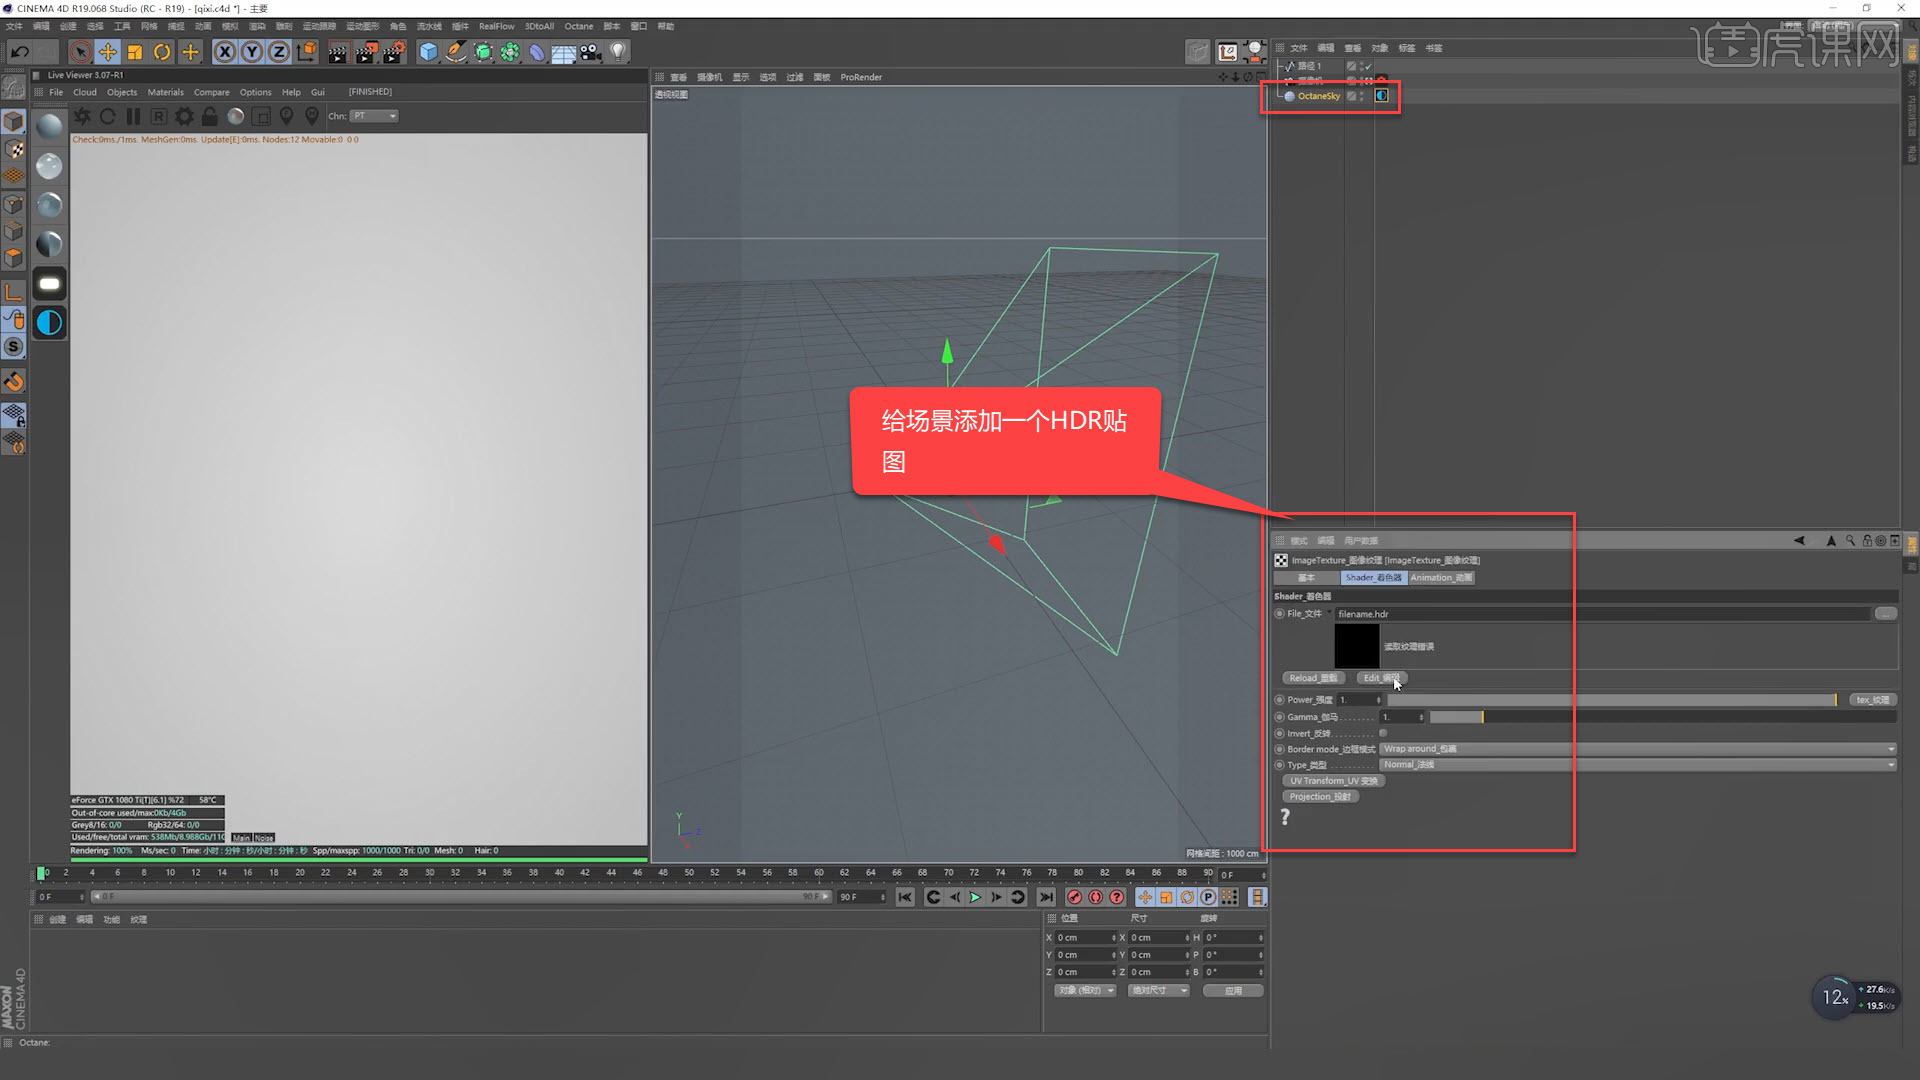This screenshot has height=1080, width=1920.
Task: Open the Chn PT channel dropdown
Action: (374, 116)
